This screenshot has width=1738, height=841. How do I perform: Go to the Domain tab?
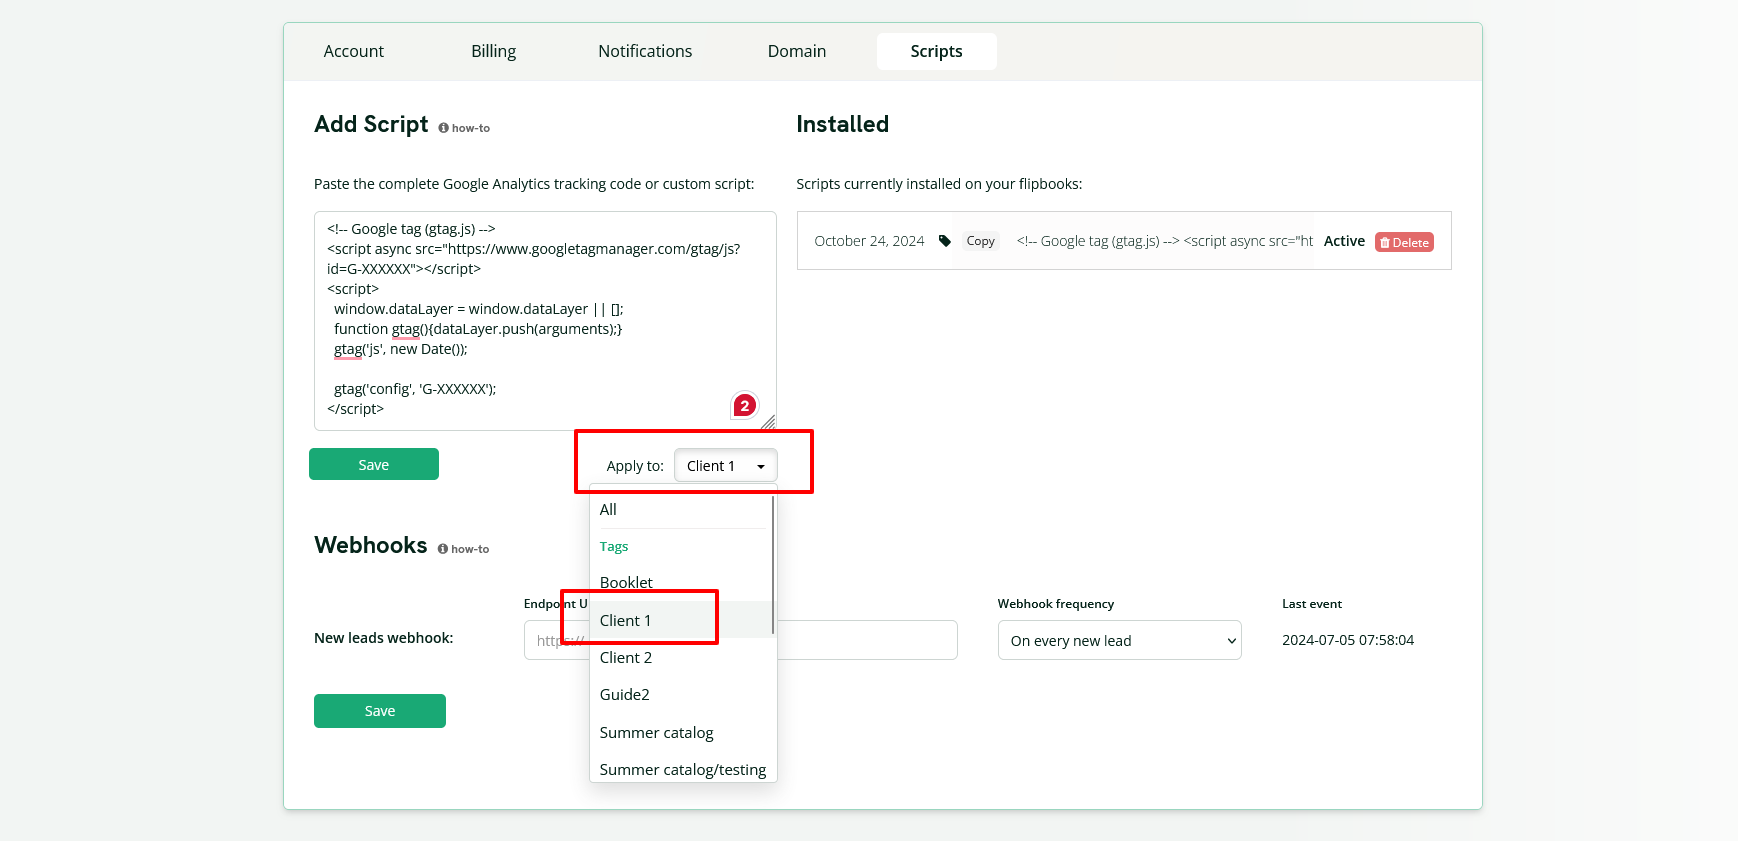pyautogui.click(x=796, y=51)
